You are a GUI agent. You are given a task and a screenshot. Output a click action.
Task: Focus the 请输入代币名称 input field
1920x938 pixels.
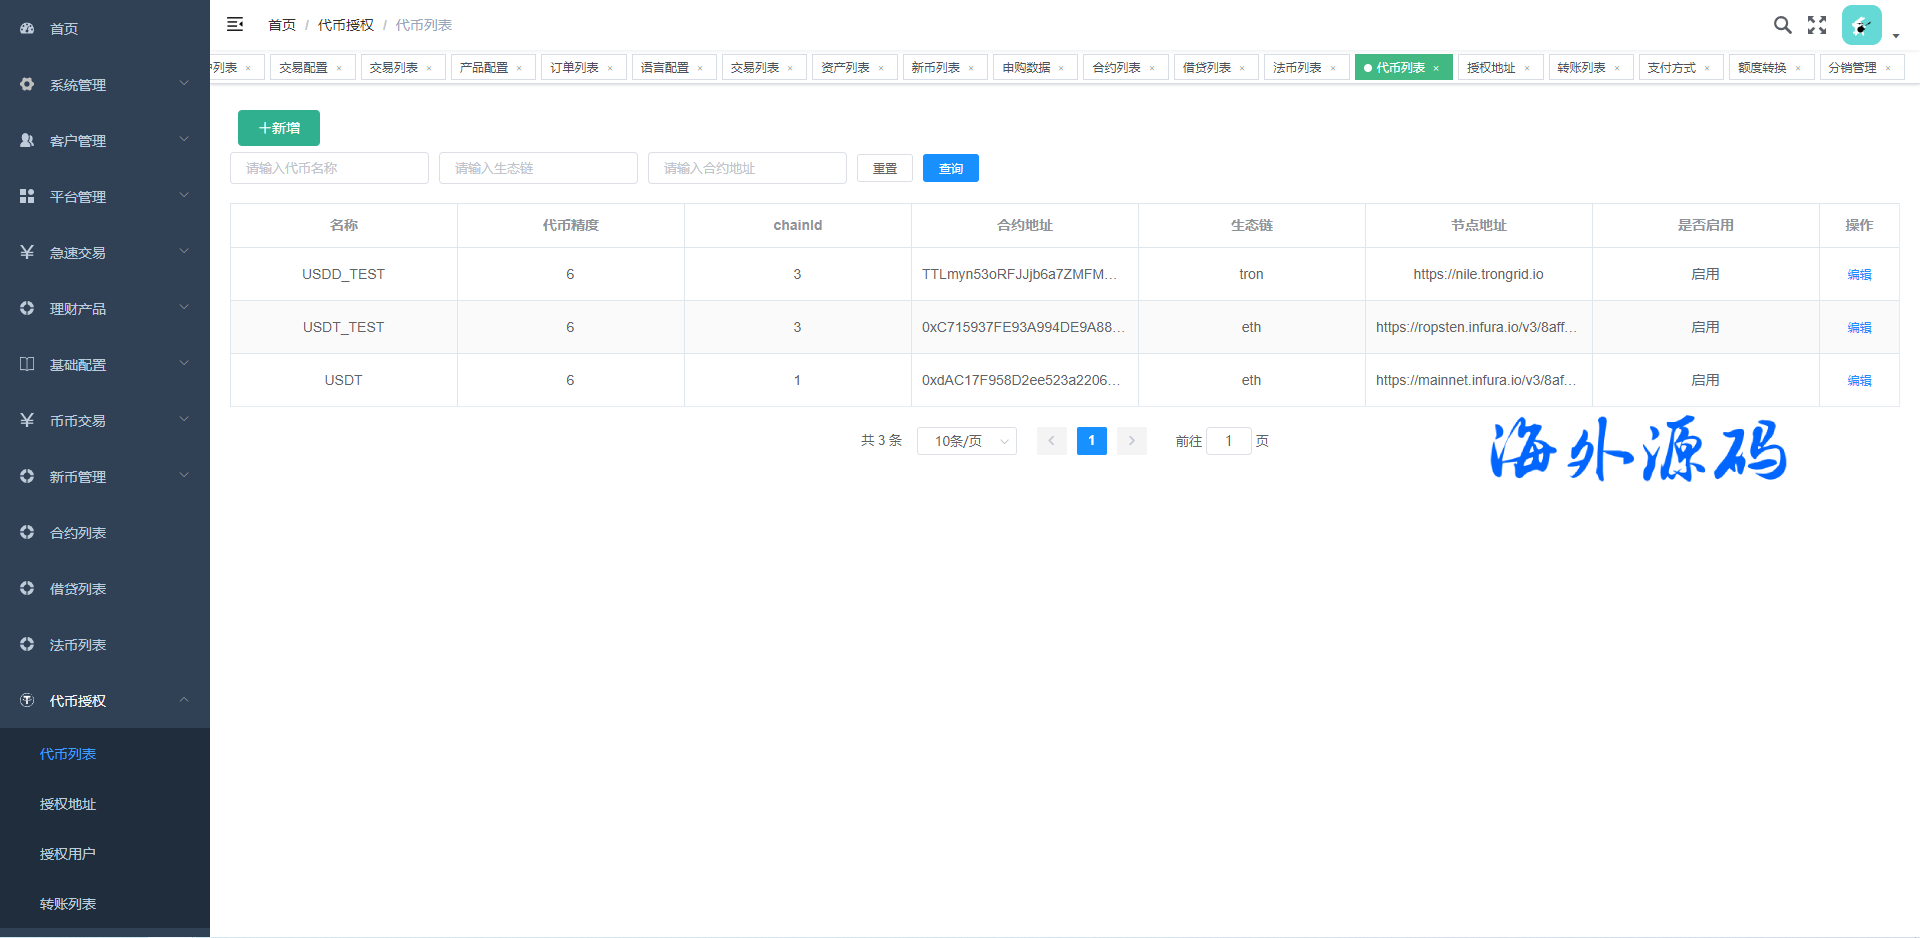[x=329, y=168]
